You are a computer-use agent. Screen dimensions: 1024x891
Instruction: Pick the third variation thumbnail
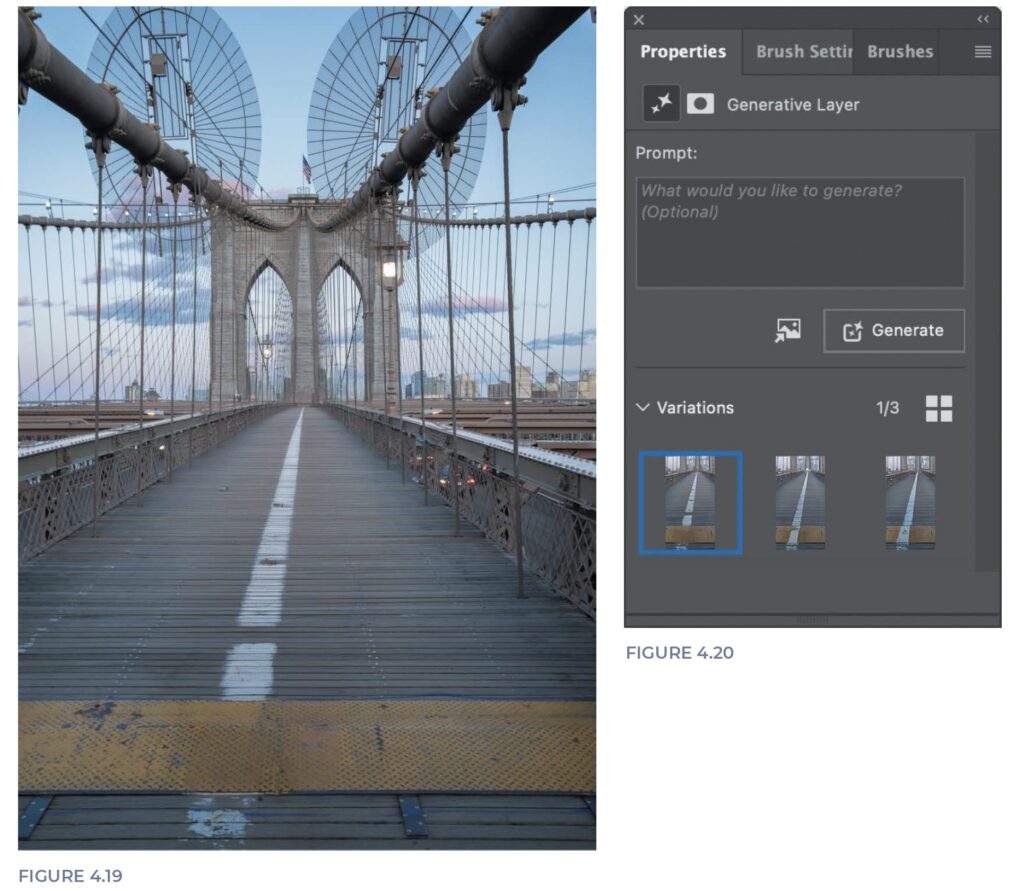tap(910, 502)
